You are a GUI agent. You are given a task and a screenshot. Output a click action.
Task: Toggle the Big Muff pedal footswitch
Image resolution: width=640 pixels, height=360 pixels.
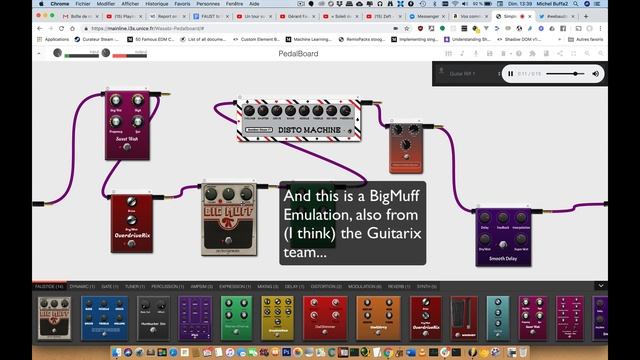coord(228,240)
